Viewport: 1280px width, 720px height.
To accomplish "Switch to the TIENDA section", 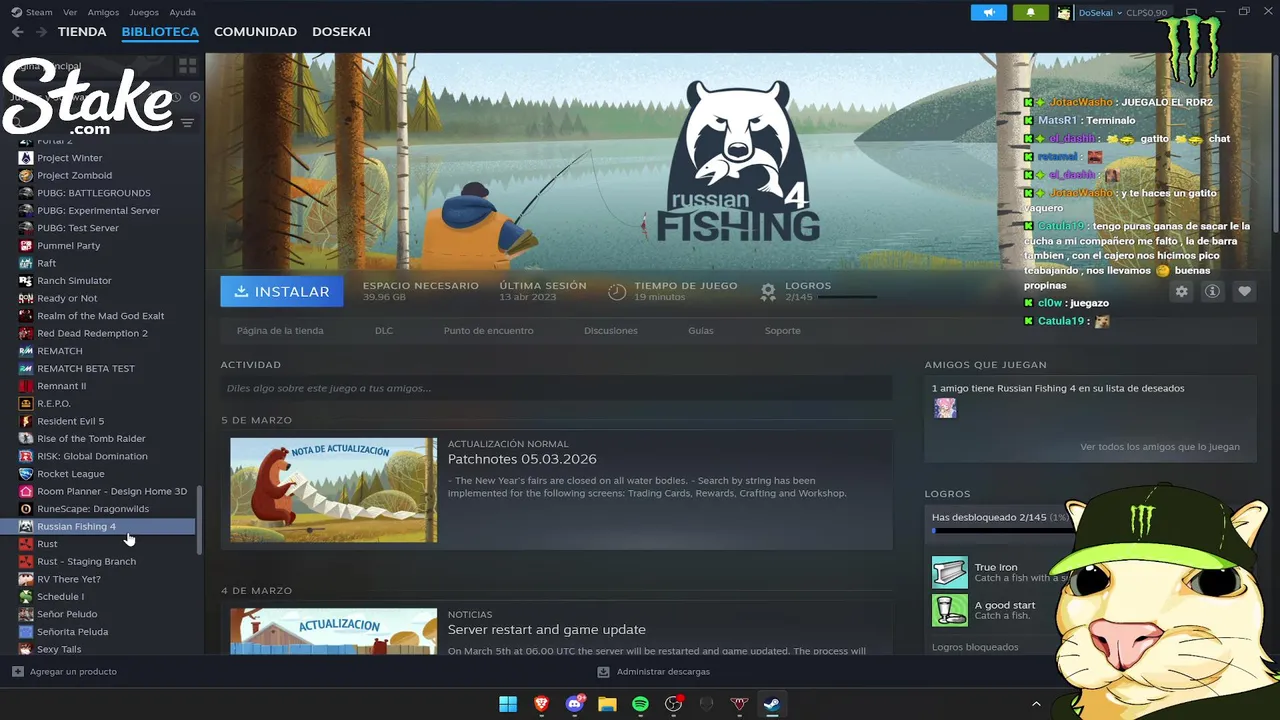I will pos(82,32).
